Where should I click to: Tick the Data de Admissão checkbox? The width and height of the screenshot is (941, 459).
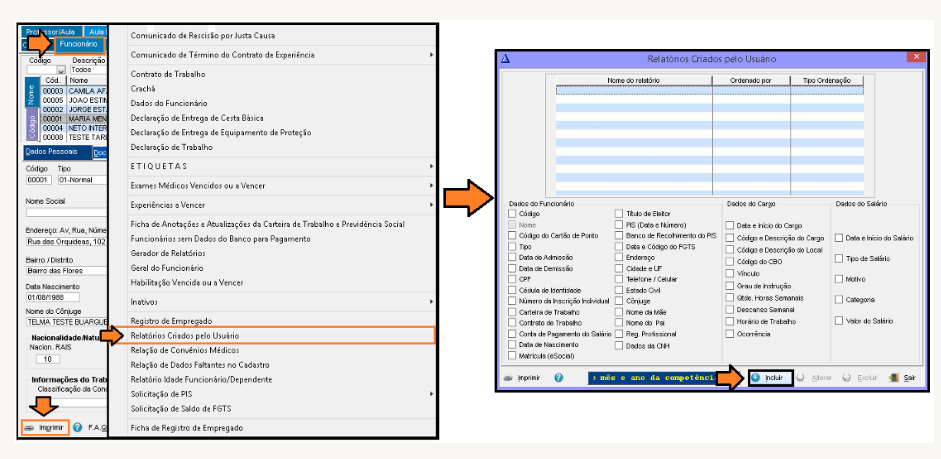tap(512, 257)
